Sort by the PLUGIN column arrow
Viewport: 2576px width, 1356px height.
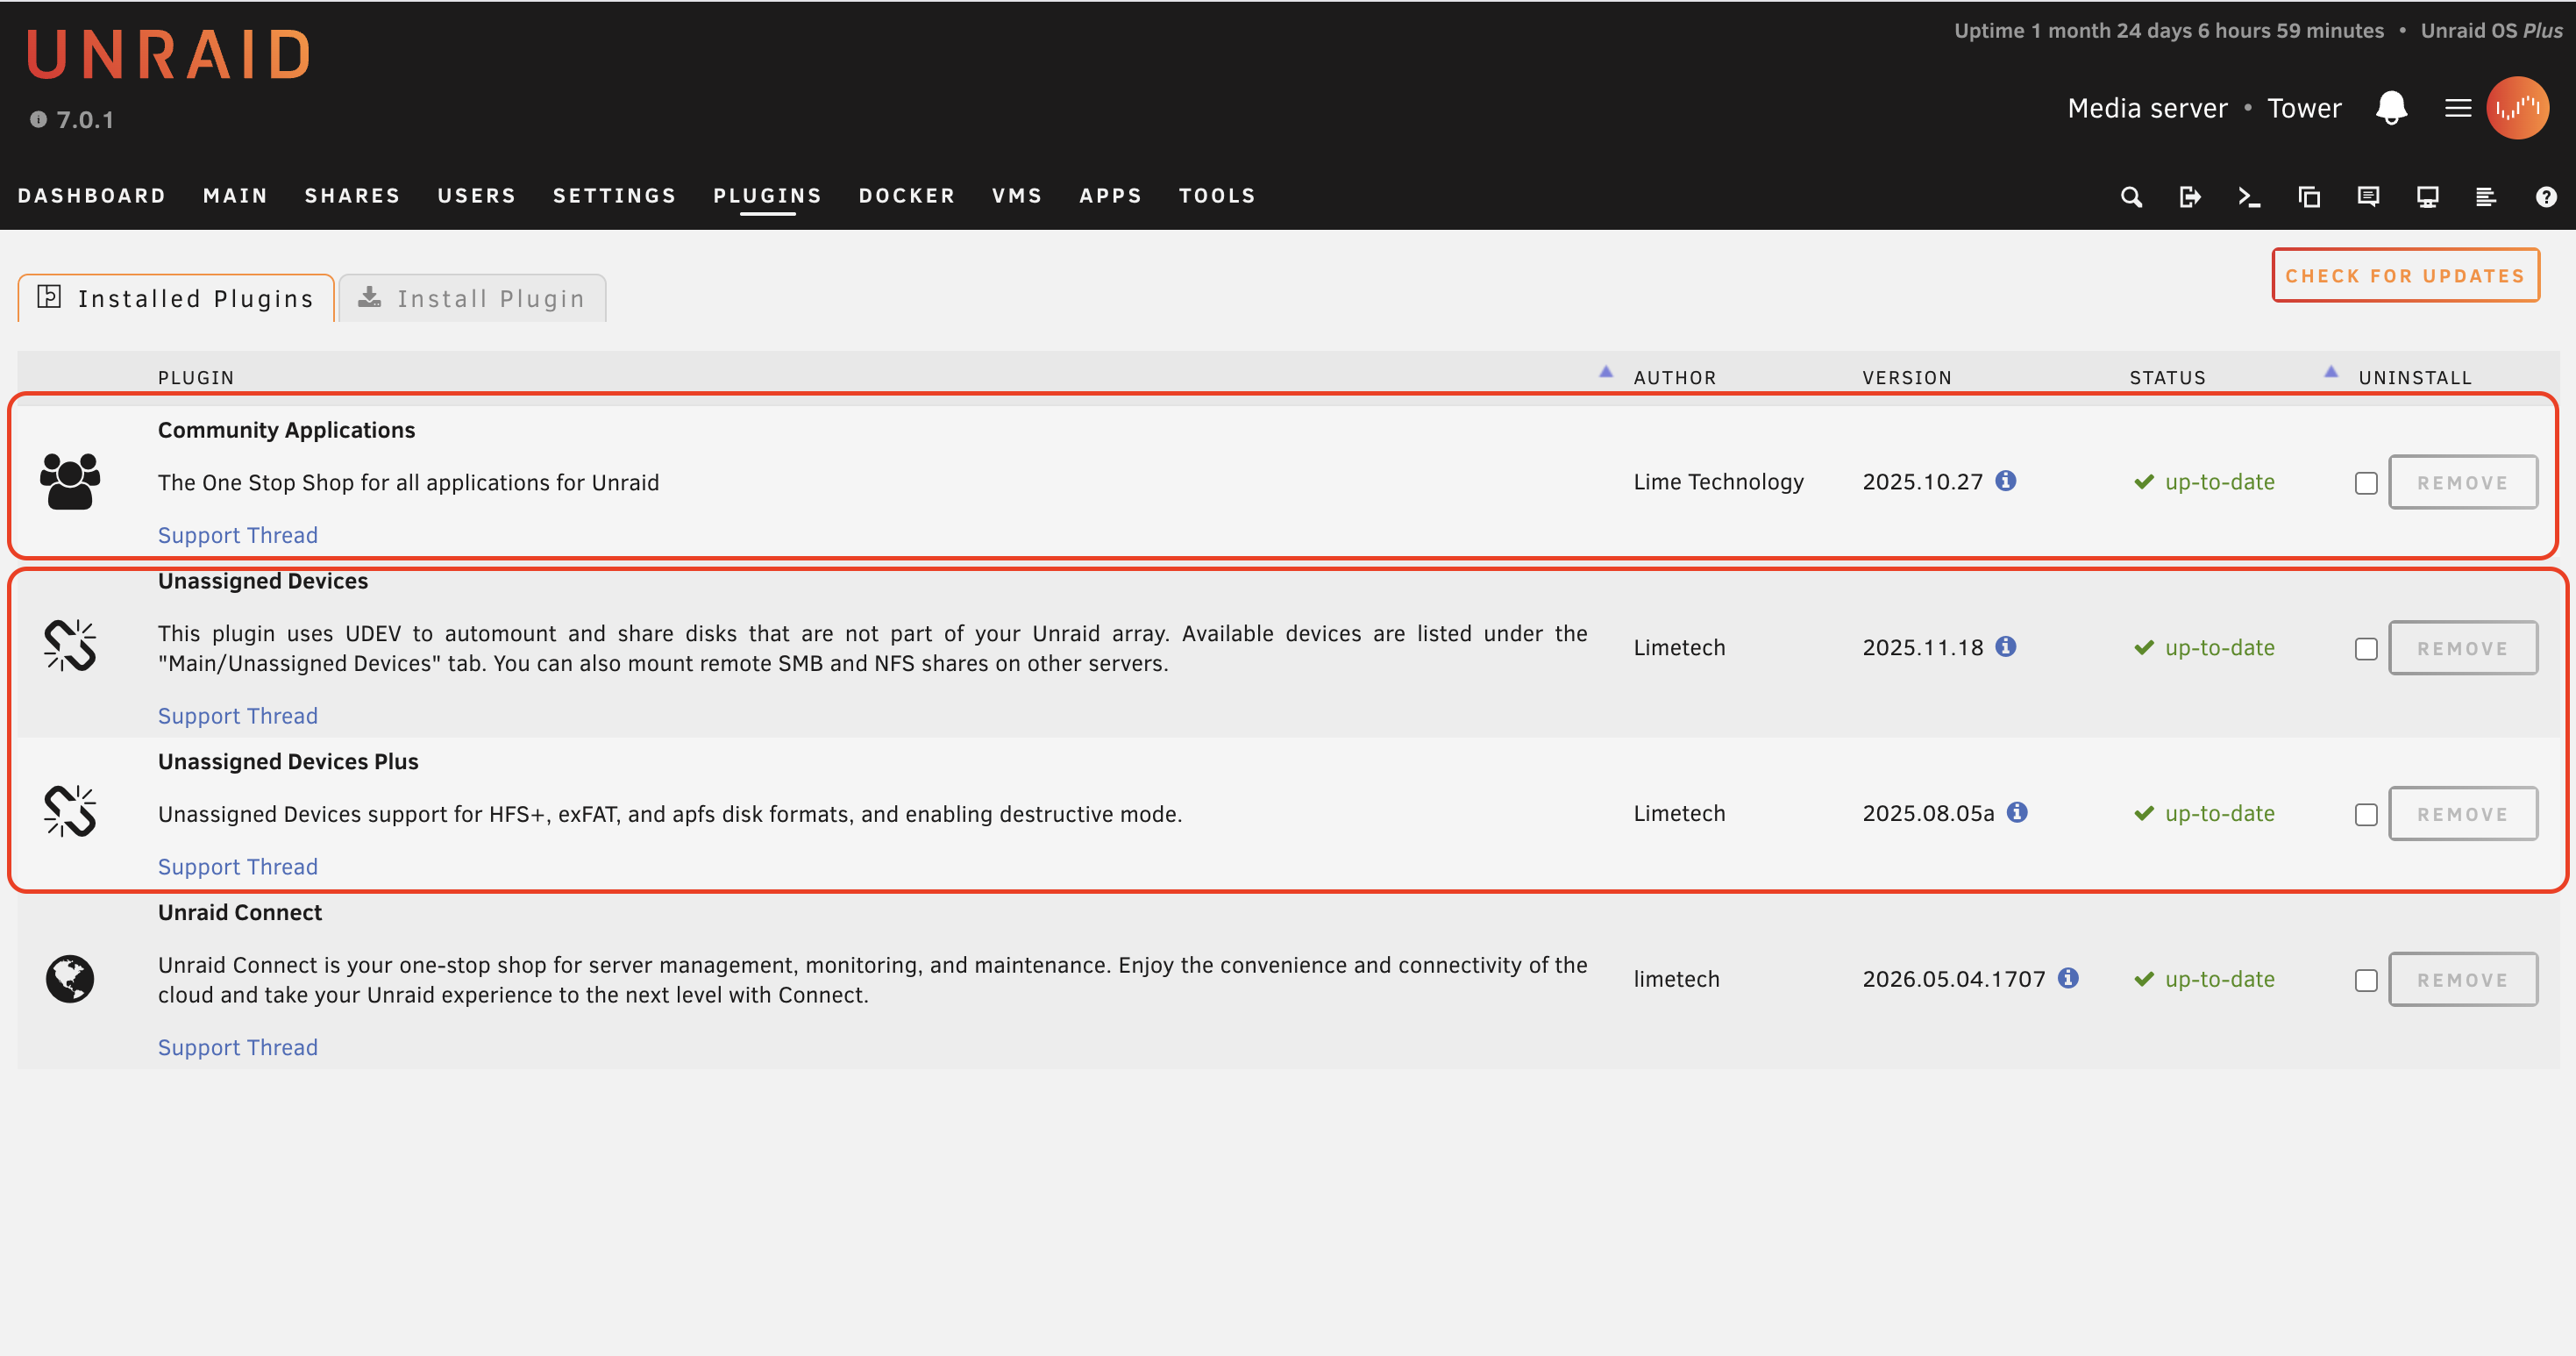[x=1606, y=371]
